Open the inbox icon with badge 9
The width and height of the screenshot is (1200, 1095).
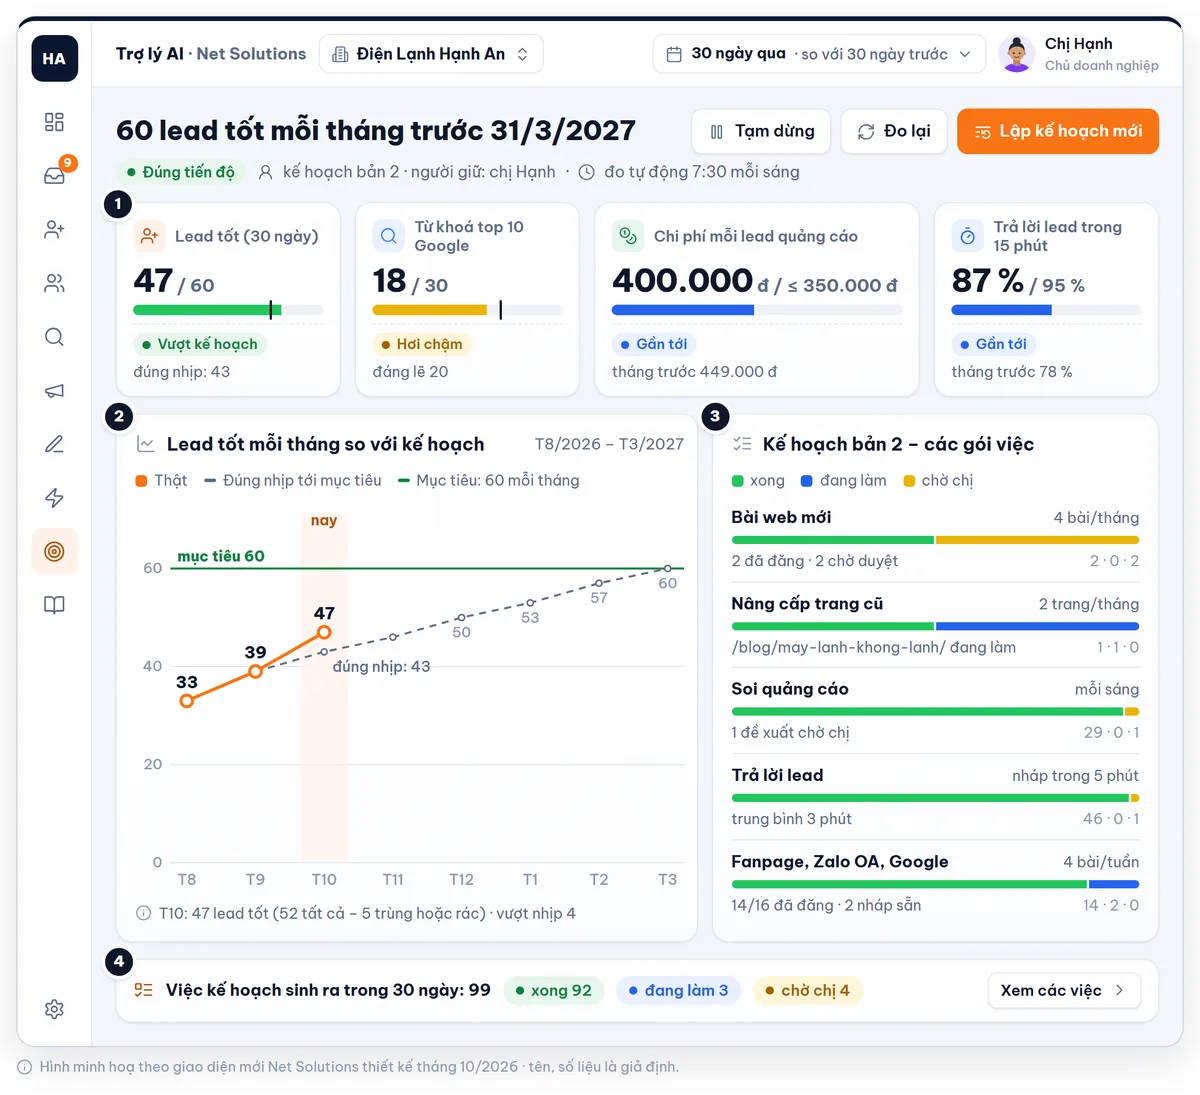pyautogui.click(x=54, y=176)
